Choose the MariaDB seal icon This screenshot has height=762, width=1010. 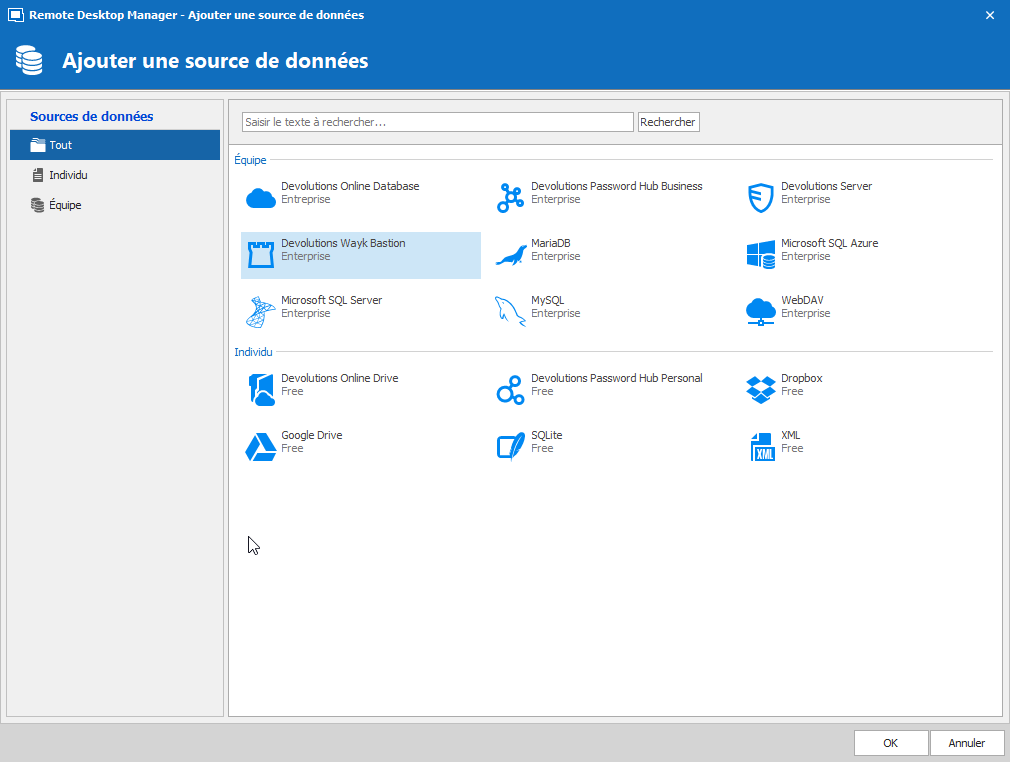point(511,256)
